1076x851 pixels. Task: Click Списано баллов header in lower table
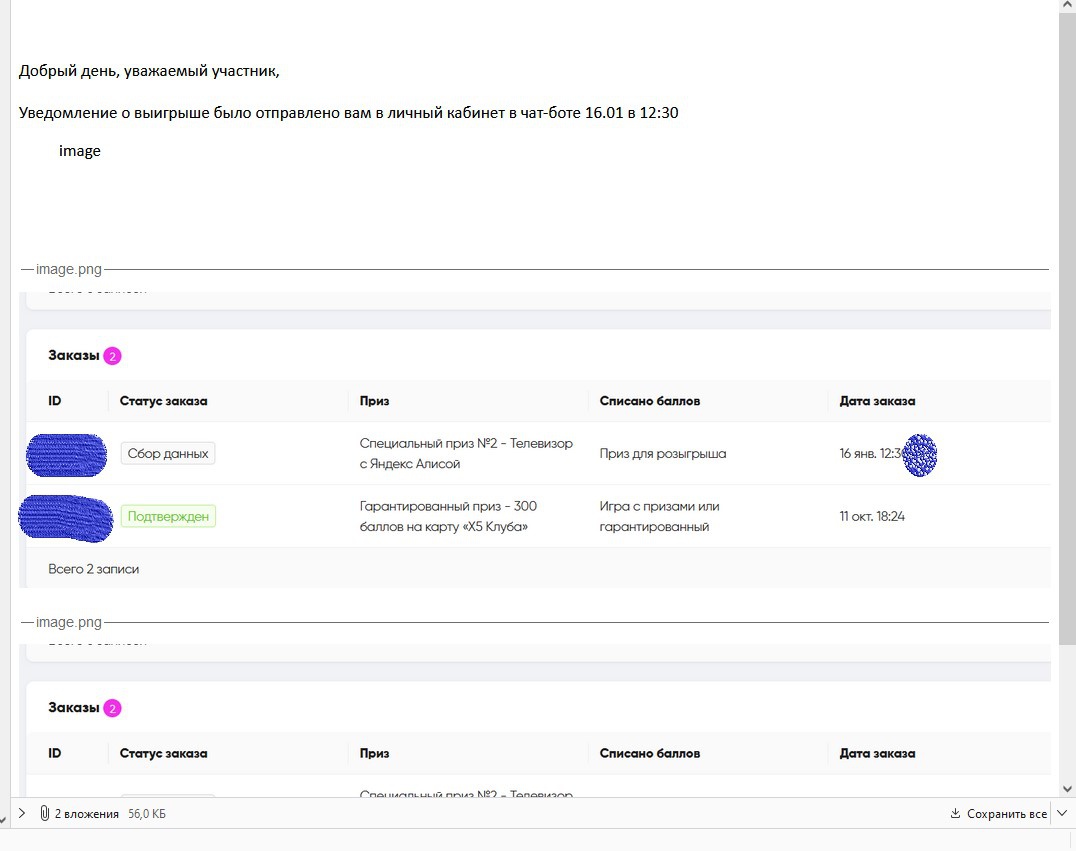point(650,753)
